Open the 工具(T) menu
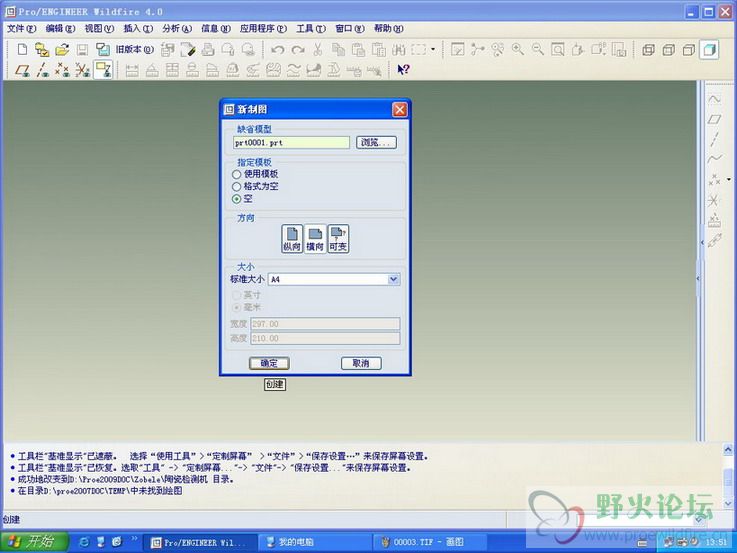 pos(311,29)
